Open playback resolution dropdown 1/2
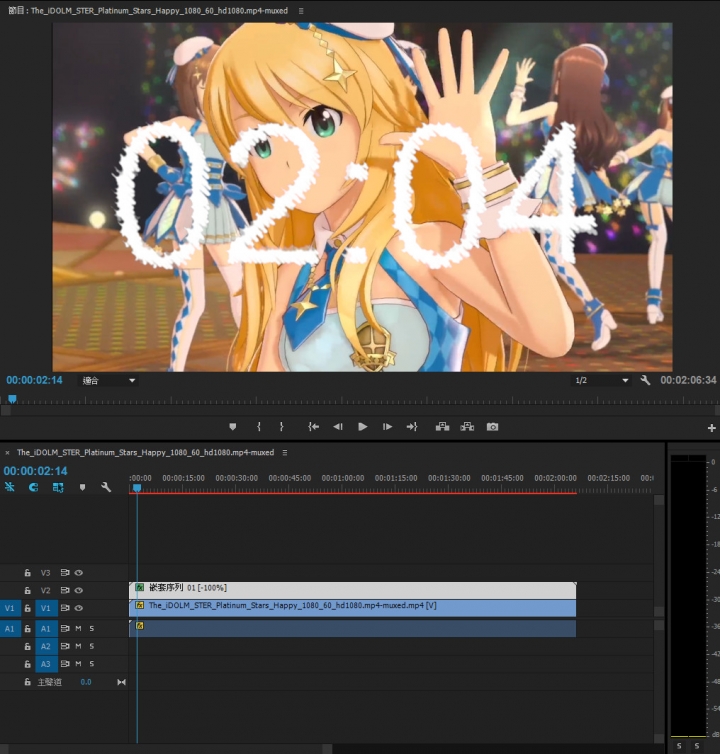The width and height of the screenshot is (720, 754). coord(601,380)
